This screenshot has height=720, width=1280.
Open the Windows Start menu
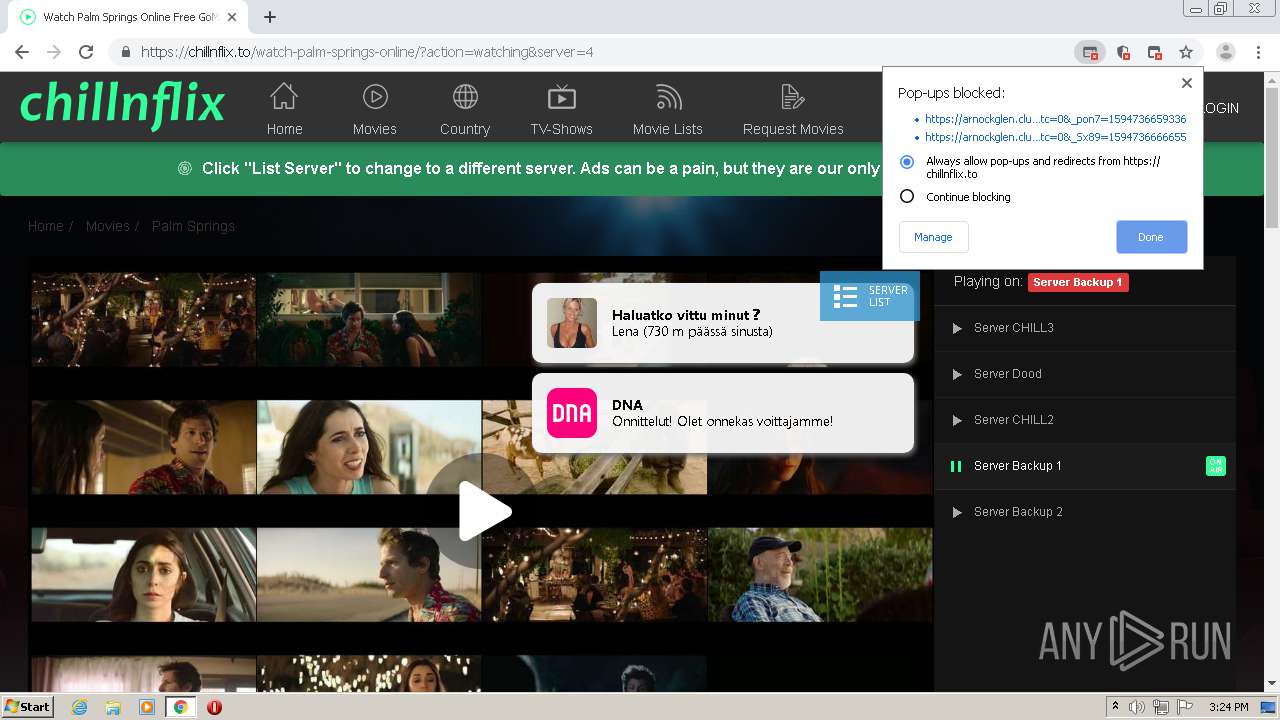point(27,706)
